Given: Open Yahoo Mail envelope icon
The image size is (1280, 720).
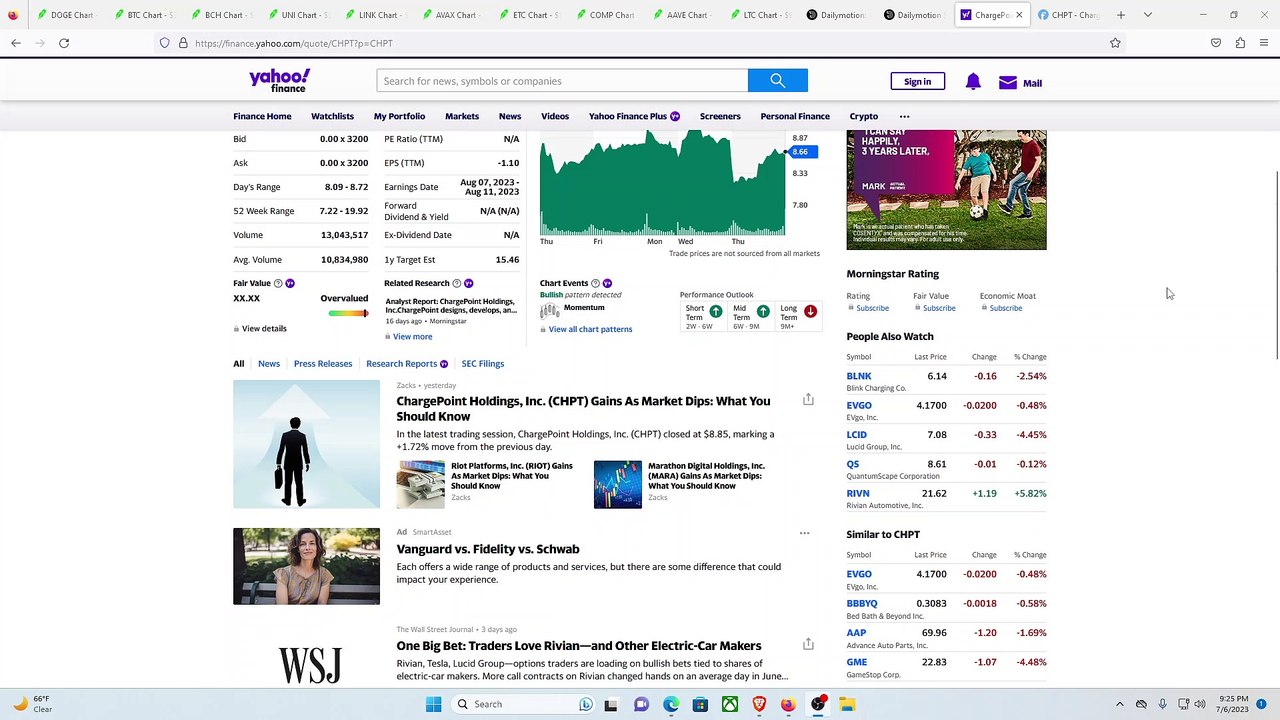Looking at the screenshot, I should tap(1008, 83).
